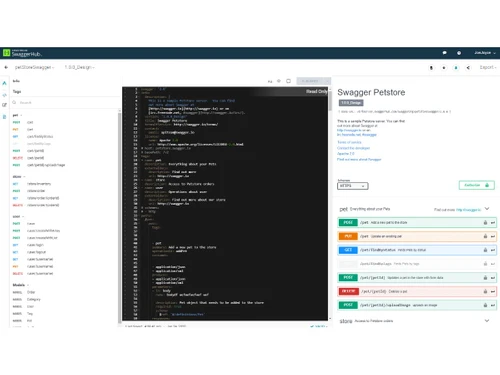Screen dimensions: 500x375
Task: Select Info in the navigation panel
Action: click(16, 81)
